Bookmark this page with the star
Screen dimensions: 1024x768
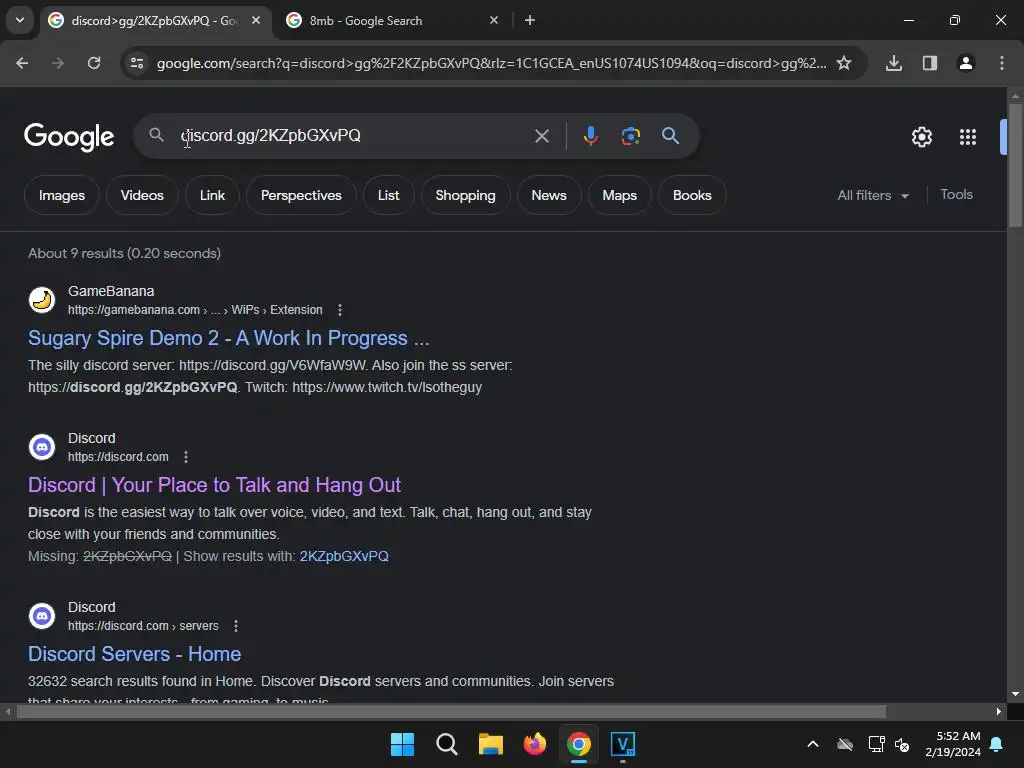(x=844, y=63)
